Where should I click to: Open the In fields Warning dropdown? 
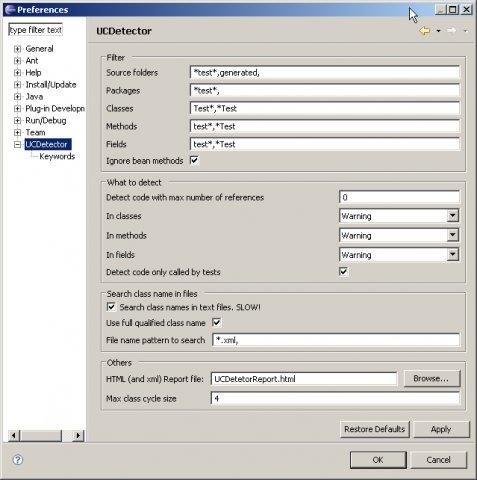pyautogui.click(x=452, y=255)
